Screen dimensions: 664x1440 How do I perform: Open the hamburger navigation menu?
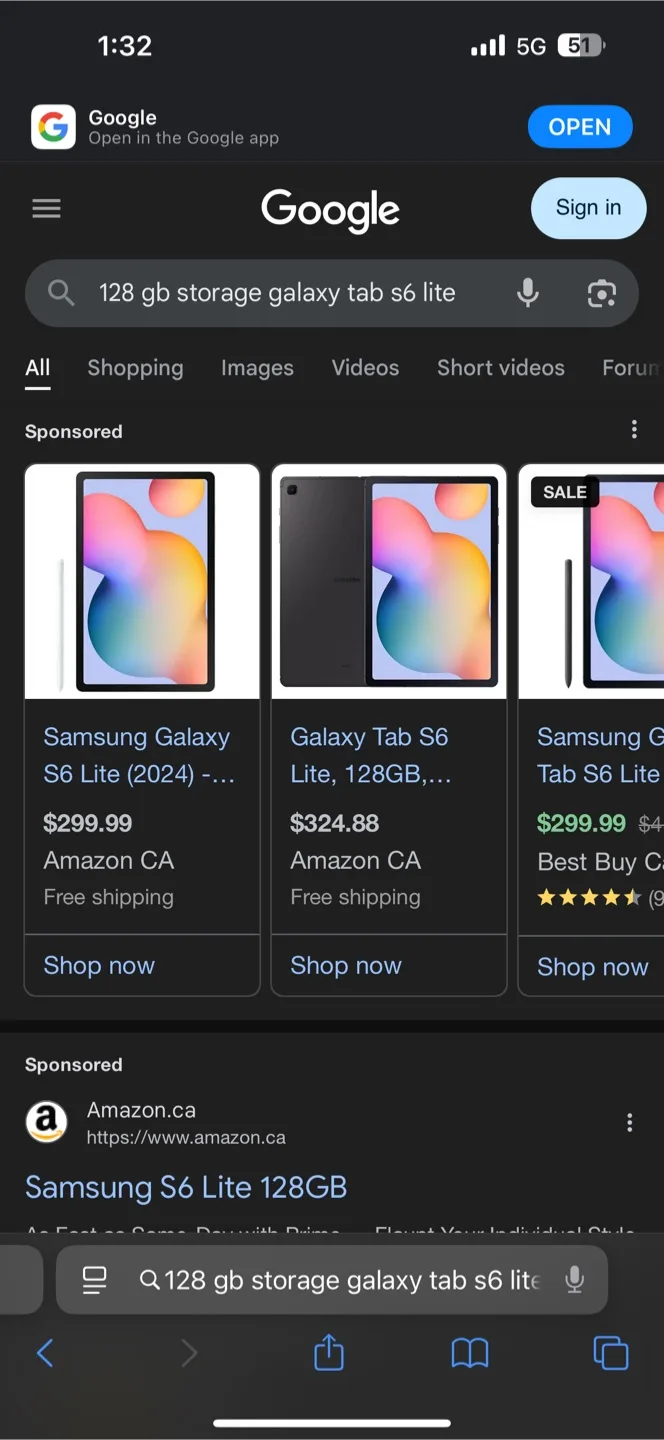(x=46, y=208)
